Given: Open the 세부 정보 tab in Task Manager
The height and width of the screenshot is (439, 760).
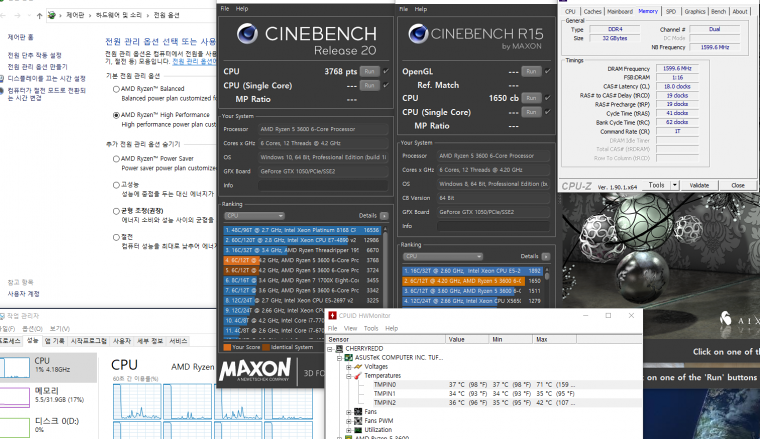Looking at the screenshot, I should (150, 341).
